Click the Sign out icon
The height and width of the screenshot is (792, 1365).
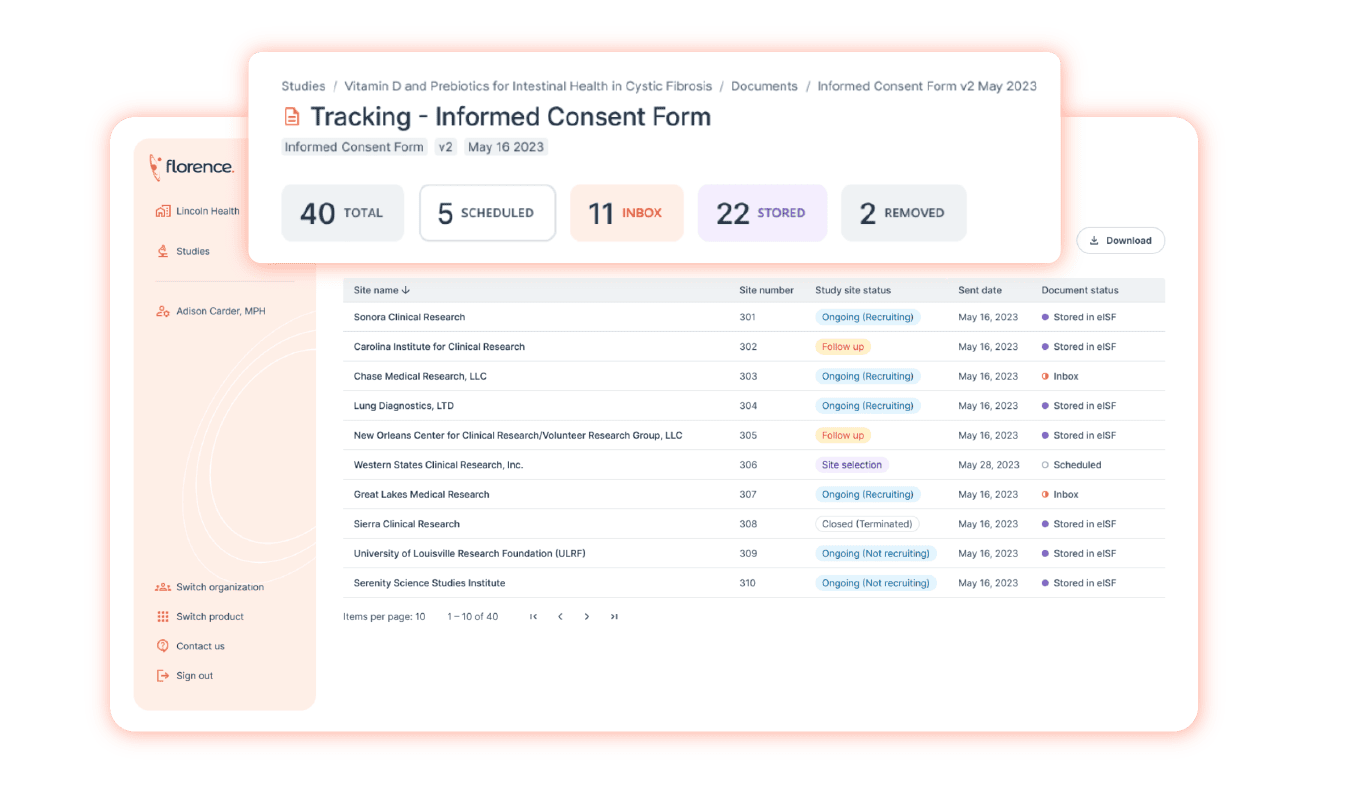(x=163, y=676)
